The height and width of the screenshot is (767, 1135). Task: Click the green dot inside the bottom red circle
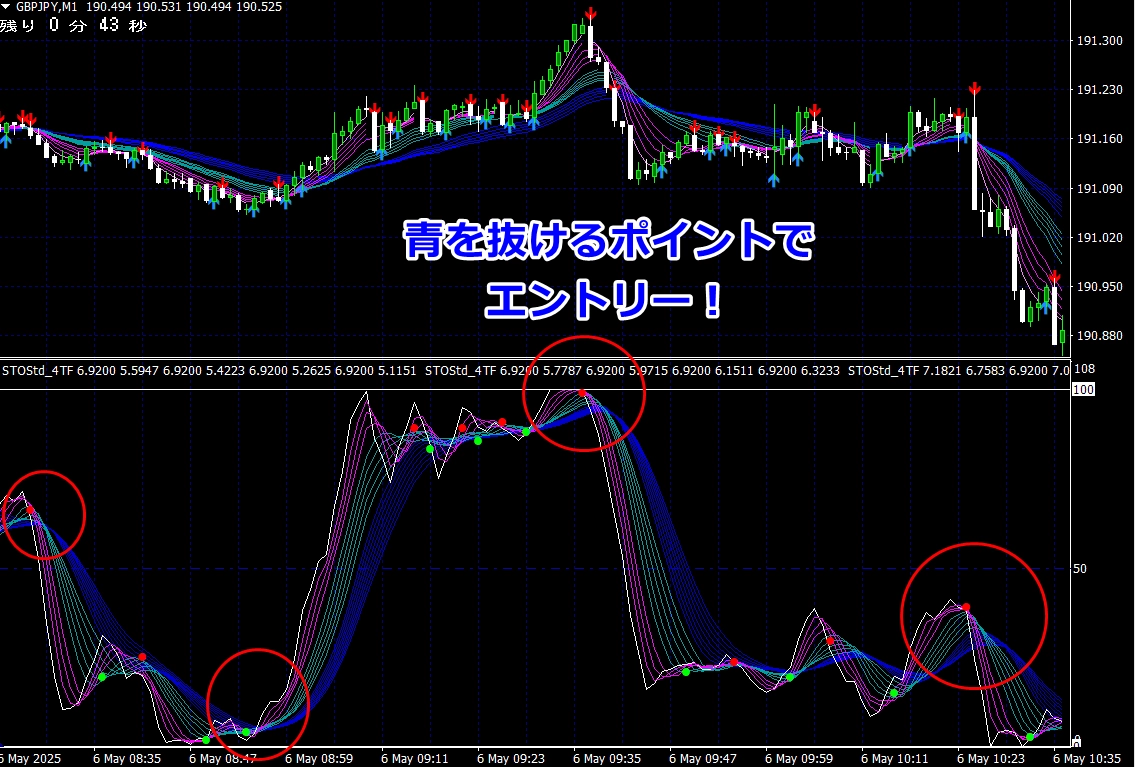(x=246, y=732)
